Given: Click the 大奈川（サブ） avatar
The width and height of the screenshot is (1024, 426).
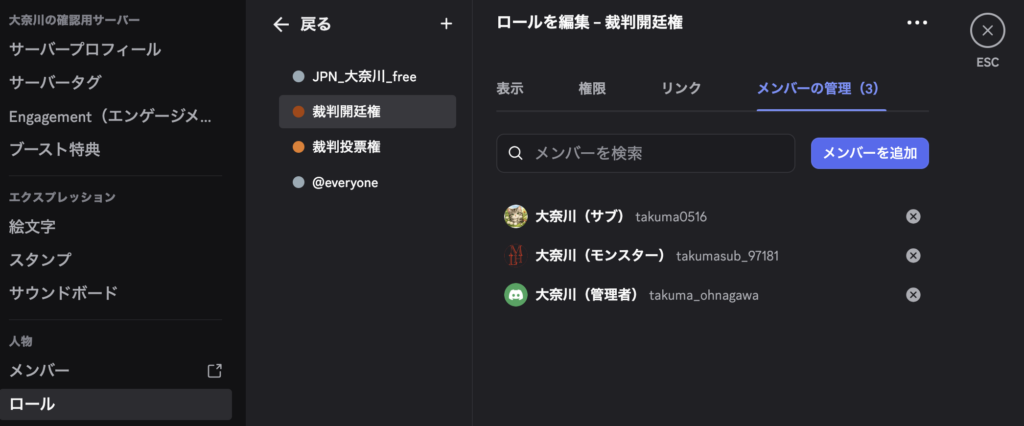Looking at the screenshot, I should (516, 216).
